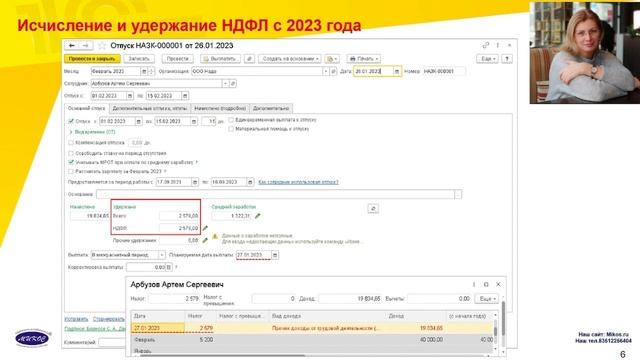
Task: Open the document form Ещё menu
Action: 487,59
